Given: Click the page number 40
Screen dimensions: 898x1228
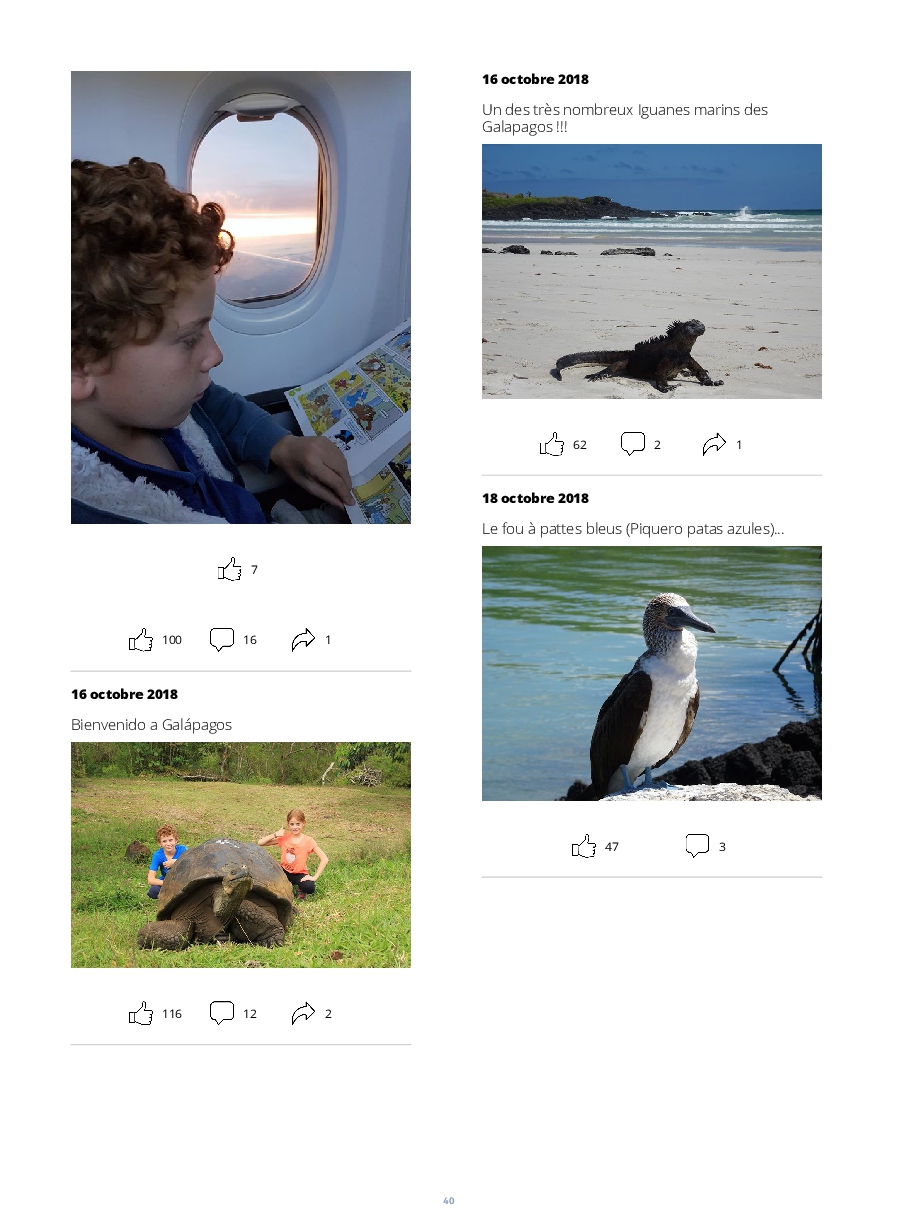Looking at the screenshot, I should [x=449, y=1201].
